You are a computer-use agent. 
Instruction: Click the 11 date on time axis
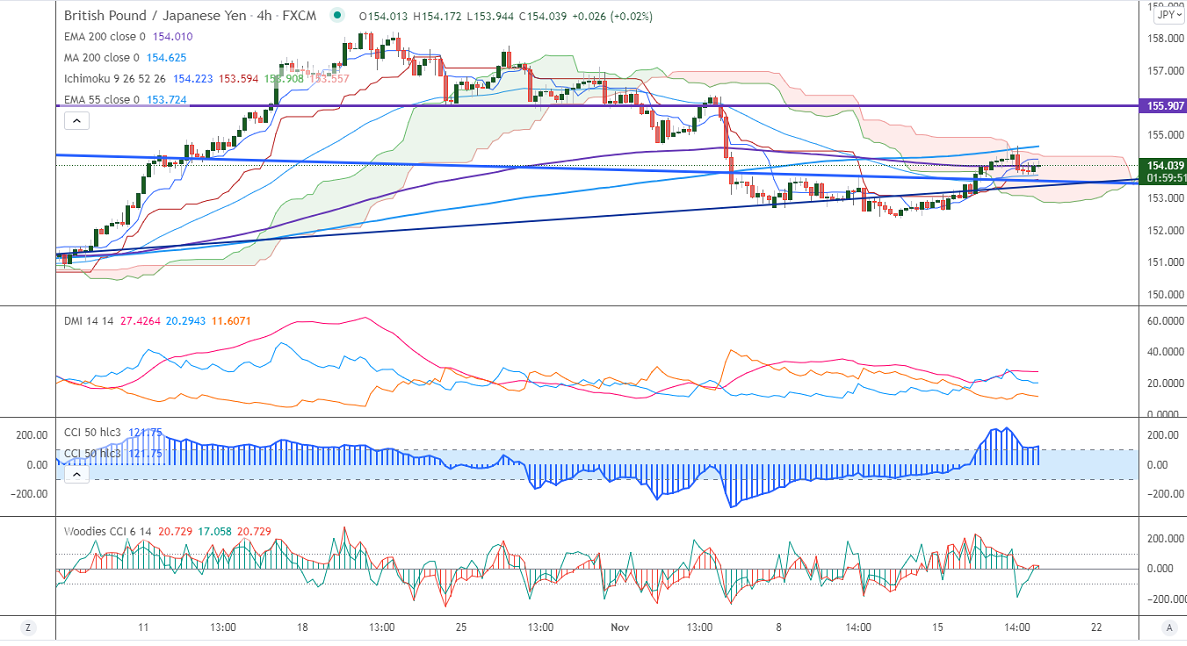click(x=143, y=627)
